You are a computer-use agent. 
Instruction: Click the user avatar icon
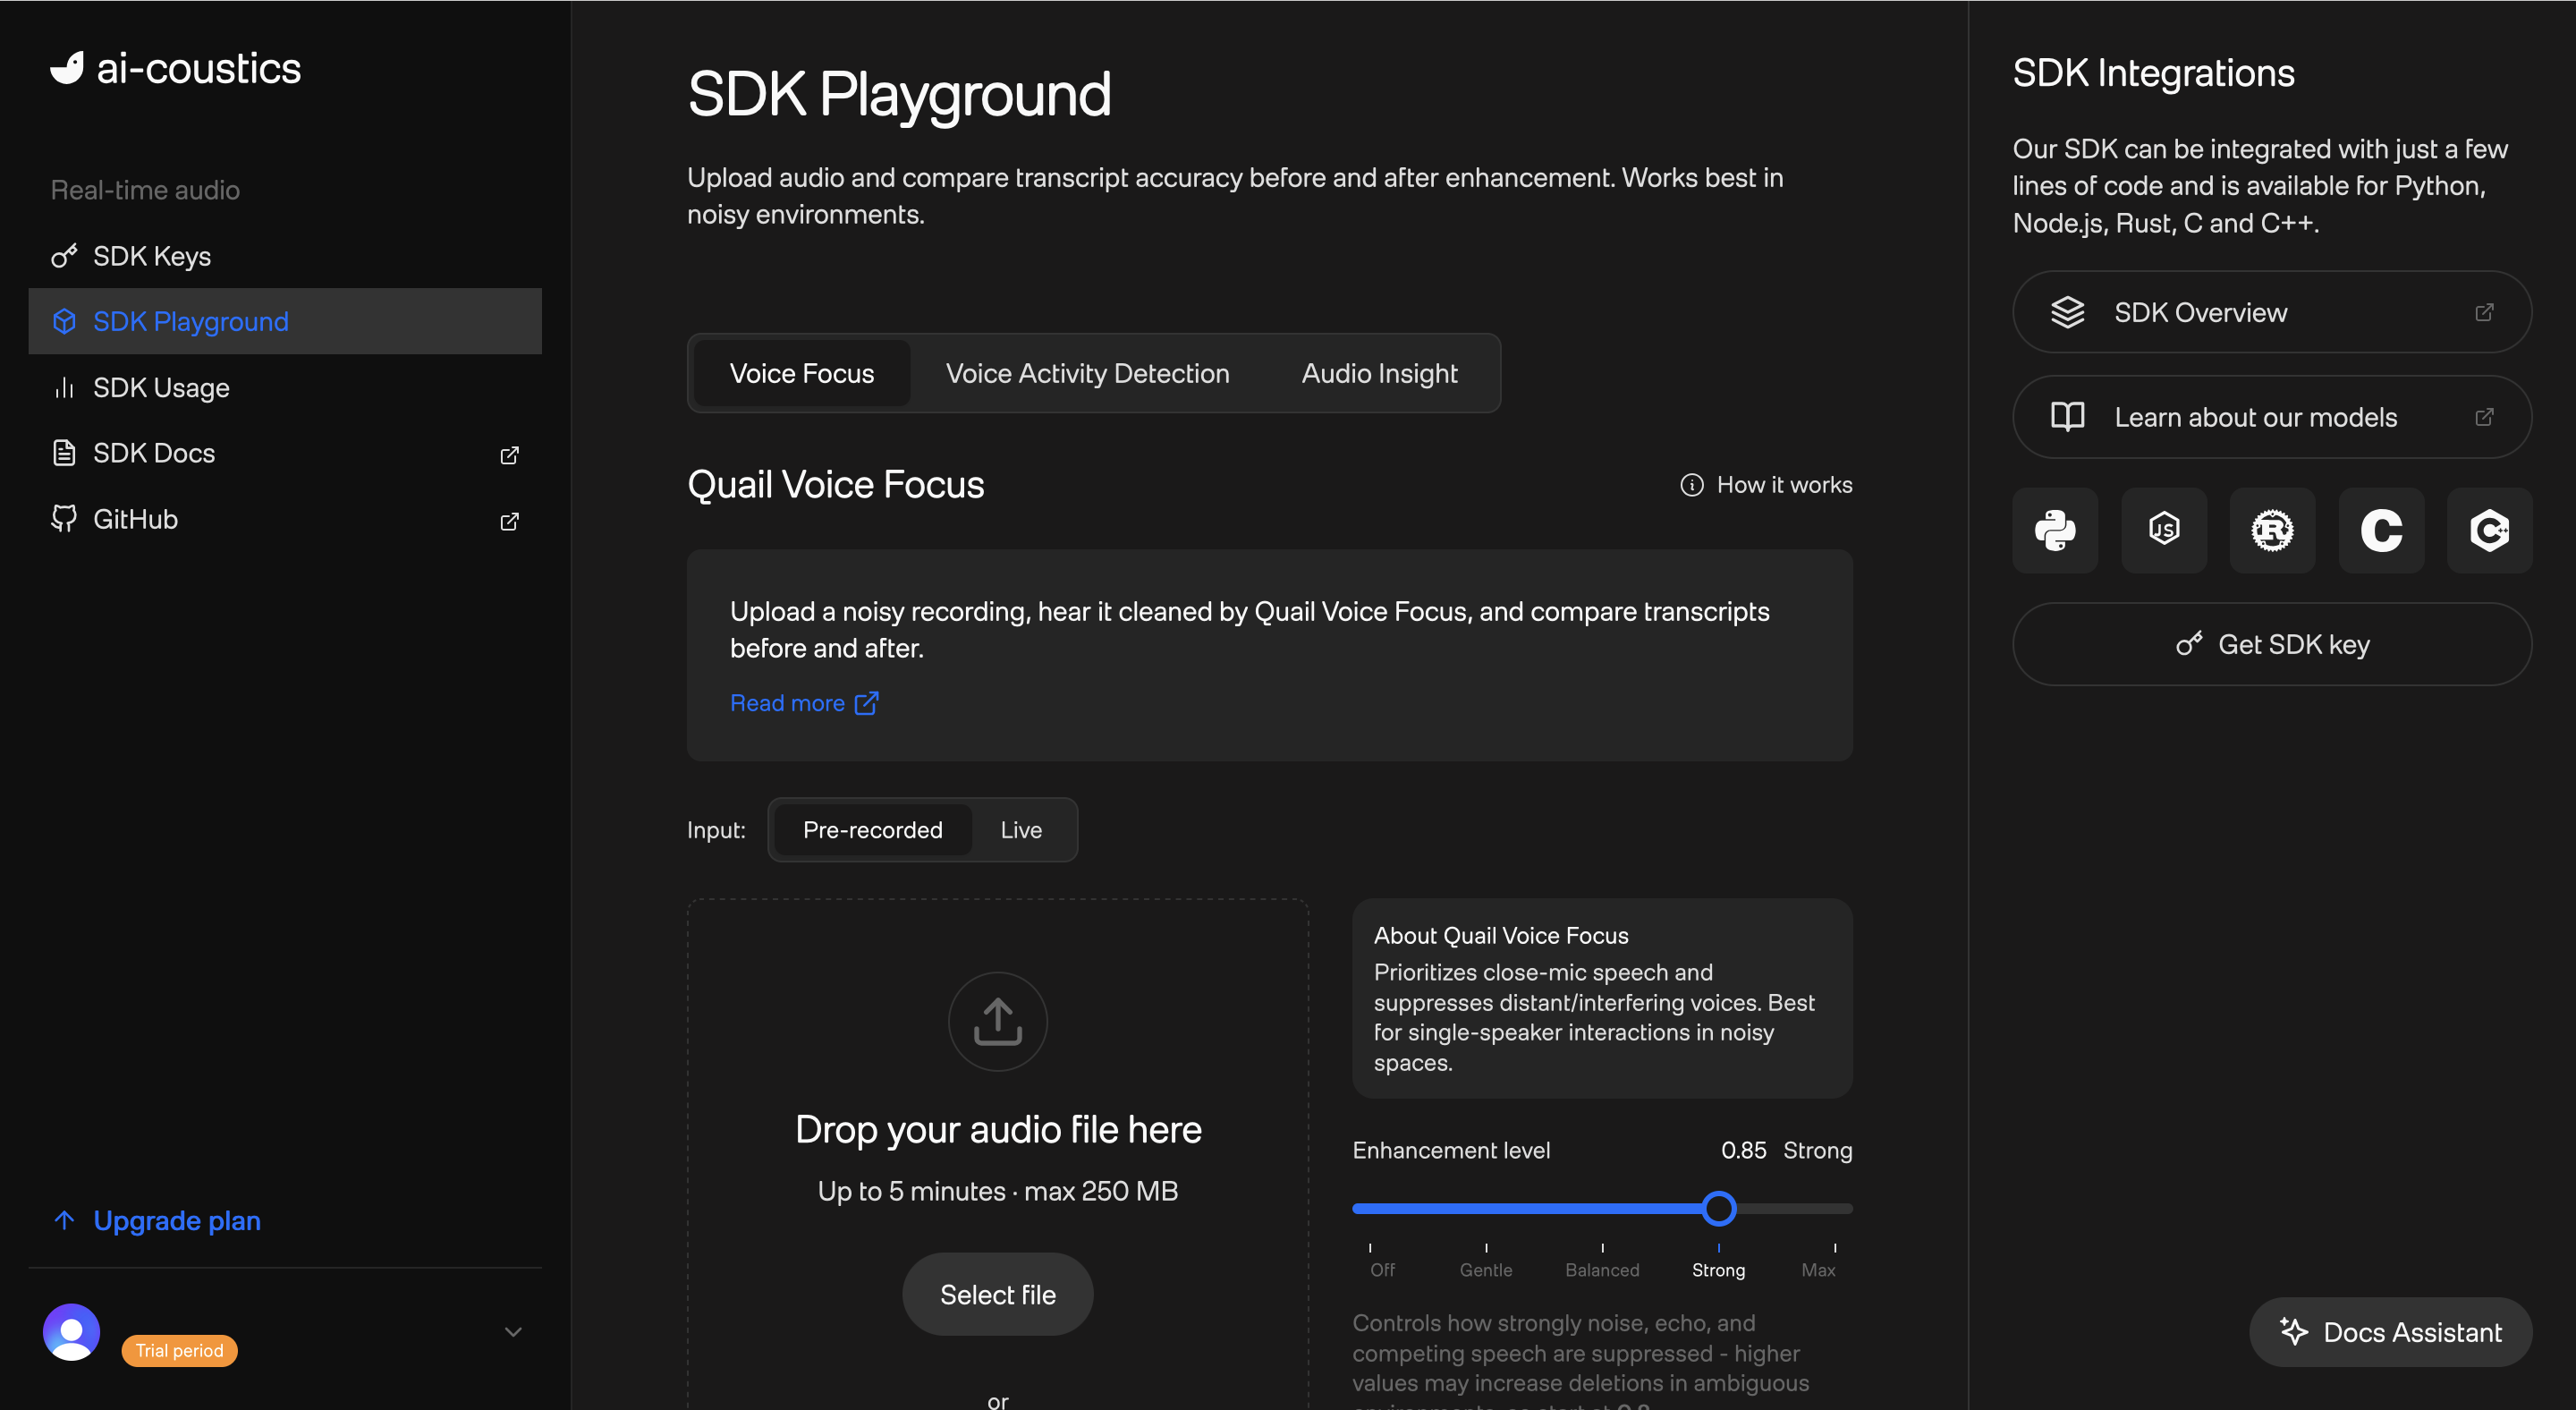71,1332
